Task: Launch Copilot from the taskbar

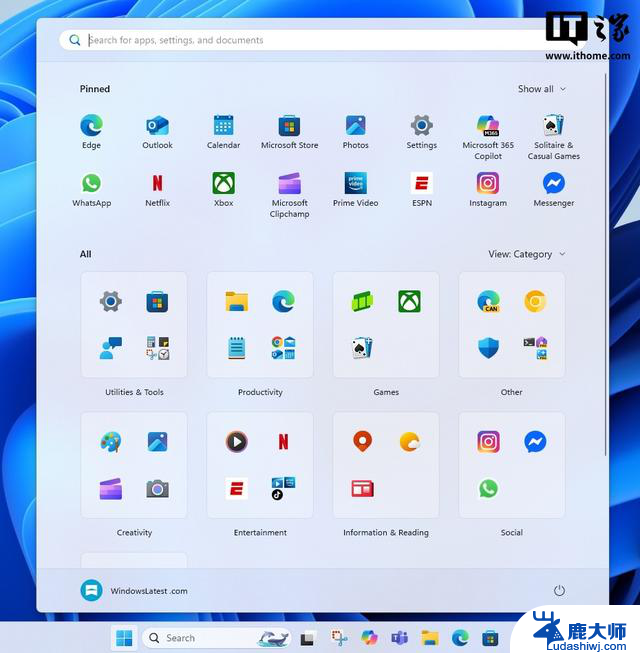Action: point(369,638)
